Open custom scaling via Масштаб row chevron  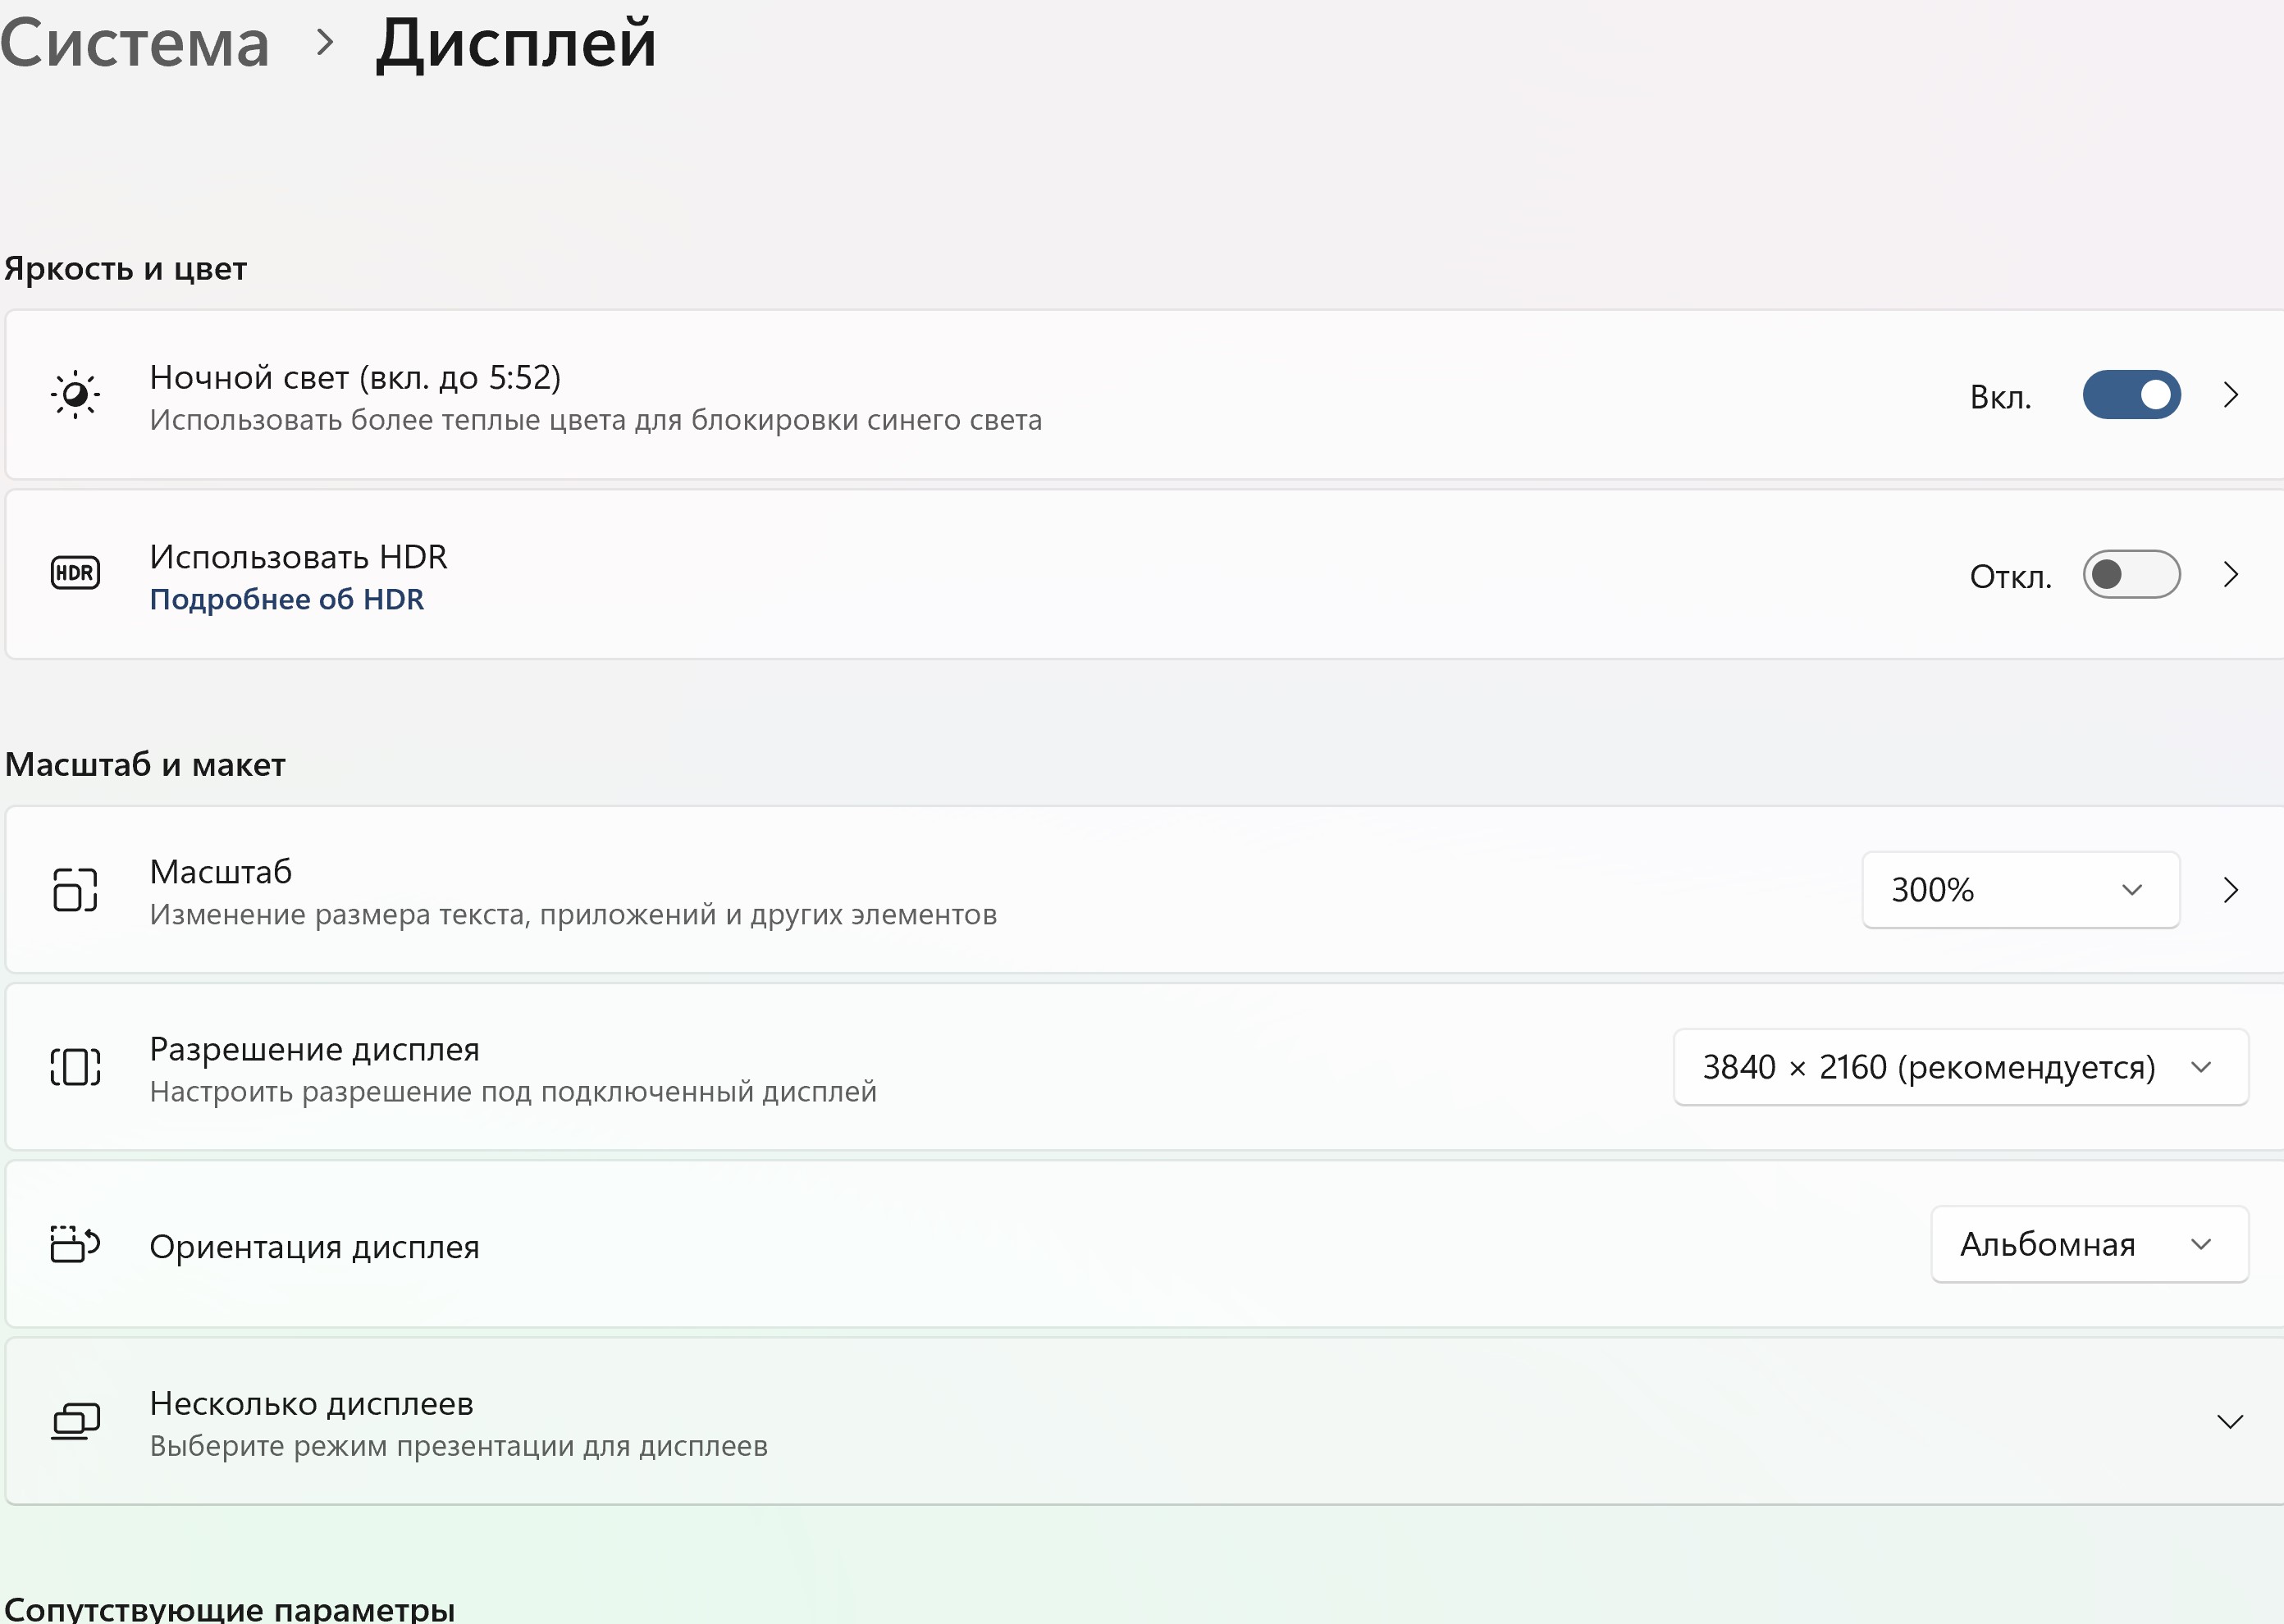point(2231,890)
